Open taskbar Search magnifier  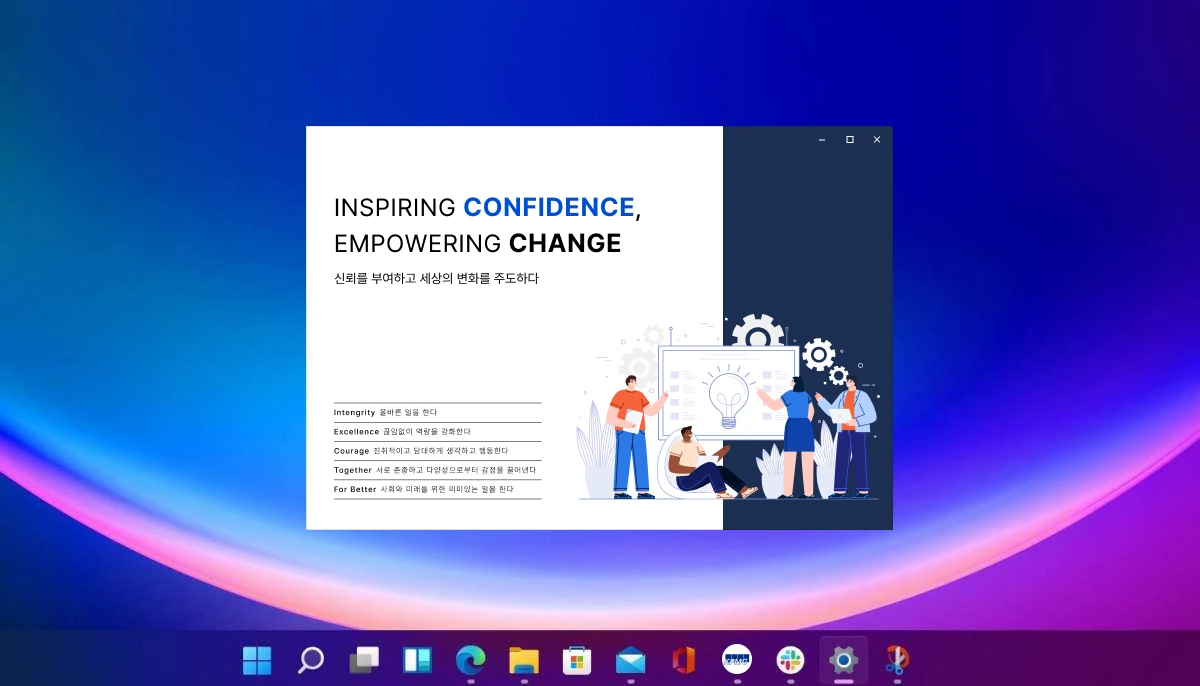(x=311, y=660)
